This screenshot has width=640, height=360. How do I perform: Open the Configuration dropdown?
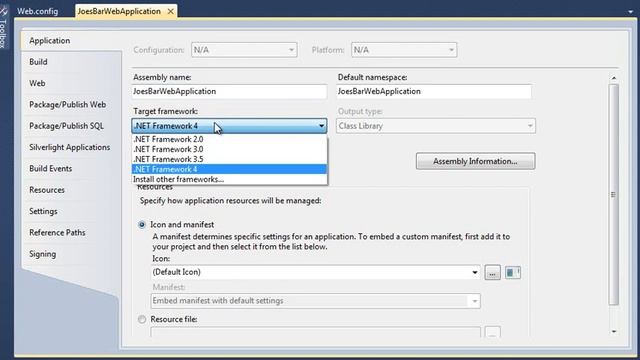(x=244, y=50)
